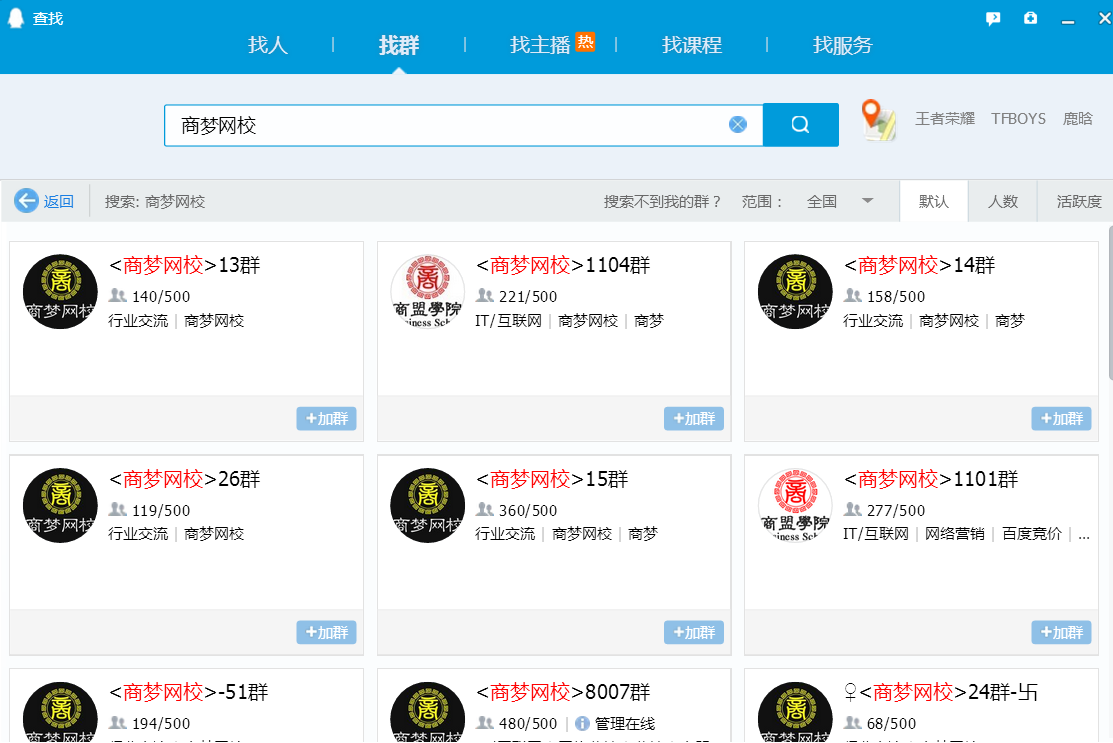Click the member count icon of 13群
Screen dimensions: 1113x743
pyautogui.click(x=118, y=295)
